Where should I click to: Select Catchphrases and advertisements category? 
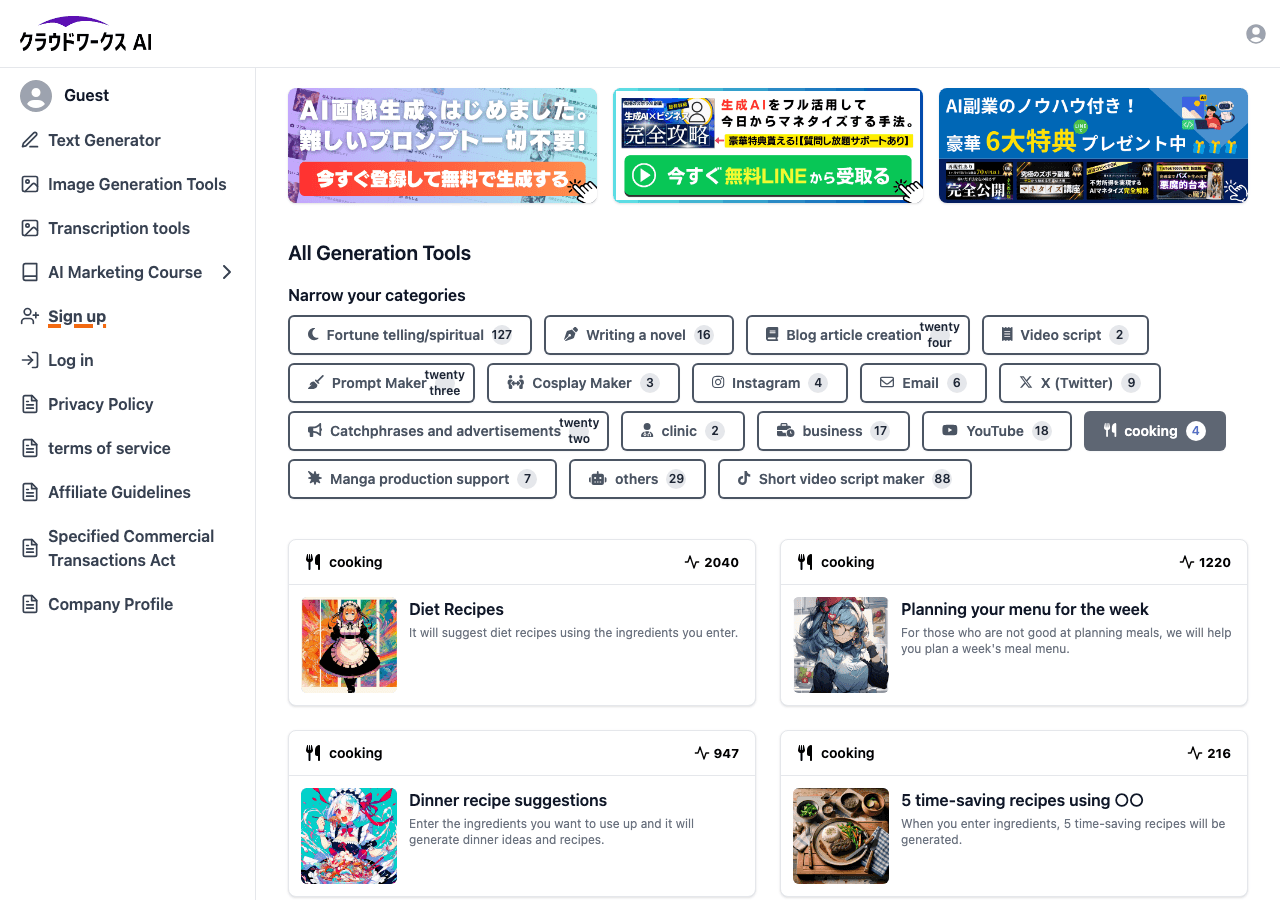[x=448, y=431]
